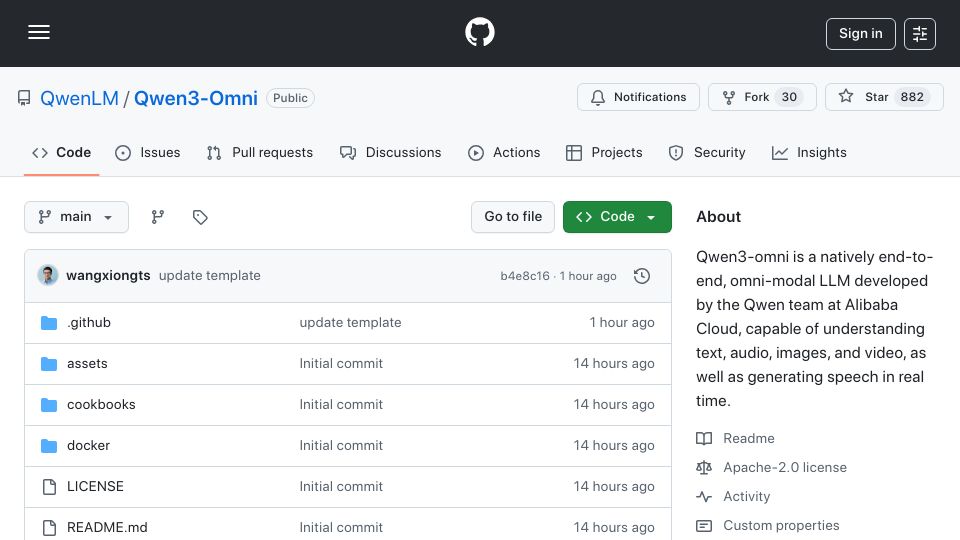Image resolution: width=960 pixels, height=540 pixels.
Task: Open wangxiongts avatar image
Action: coord(48,276)
